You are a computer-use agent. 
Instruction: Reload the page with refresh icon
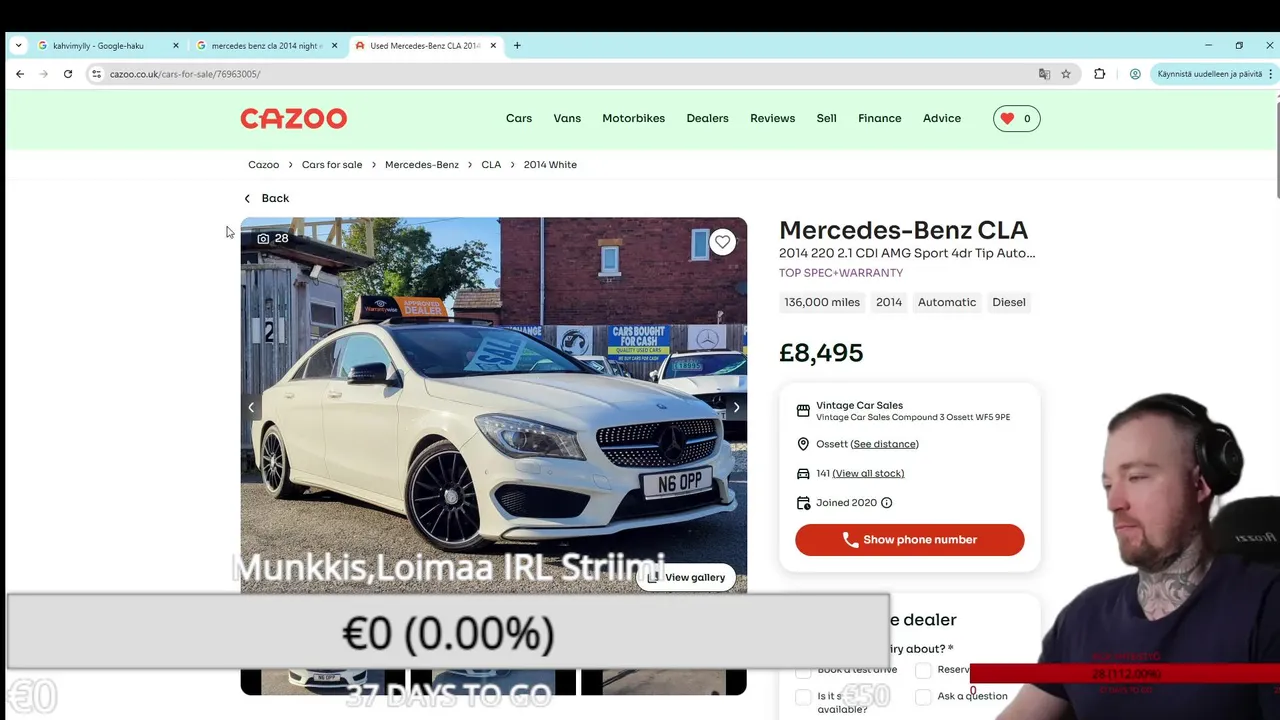(68, 74)
